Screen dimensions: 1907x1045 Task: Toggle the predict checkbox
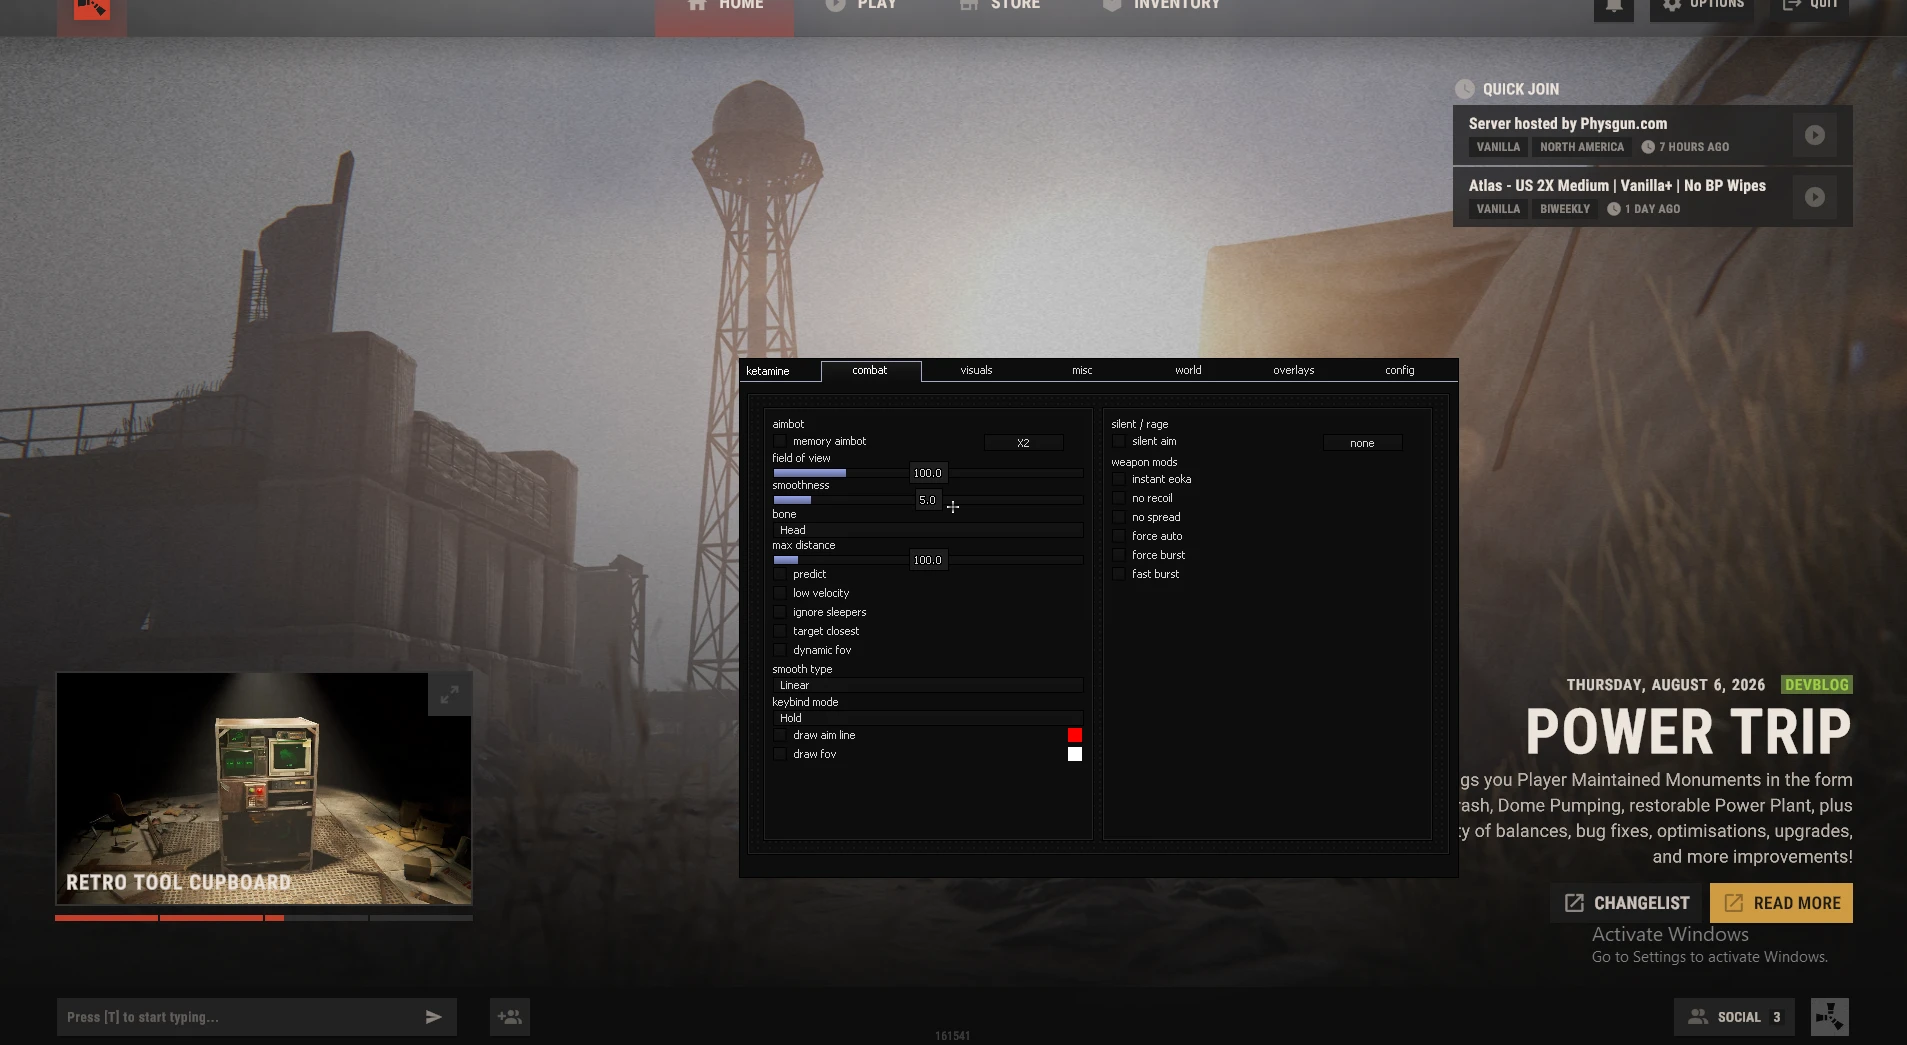(780, 574)
